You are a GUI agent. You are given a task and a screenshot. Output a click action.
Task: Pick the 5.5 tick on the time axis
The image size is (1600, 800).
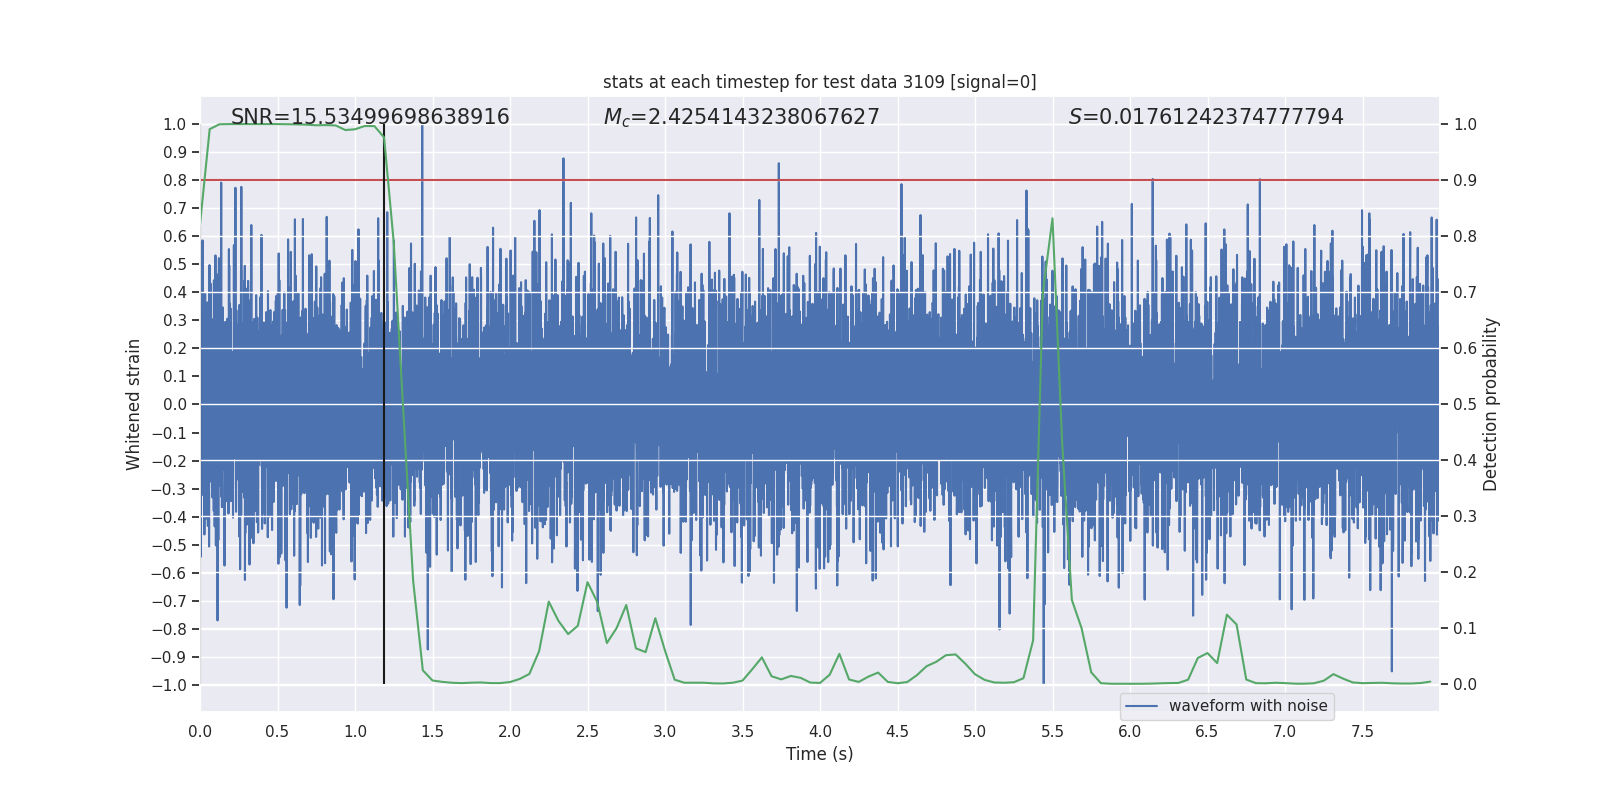[1052, 731]
